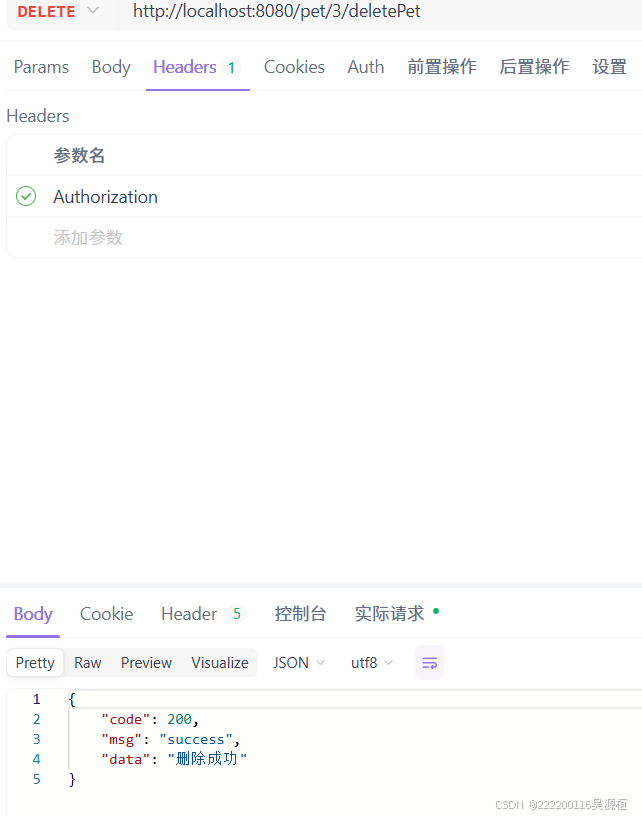This screenshot has width=642, height=816.
Task: Click the Authorization parameter name cell
Action: 105,197
